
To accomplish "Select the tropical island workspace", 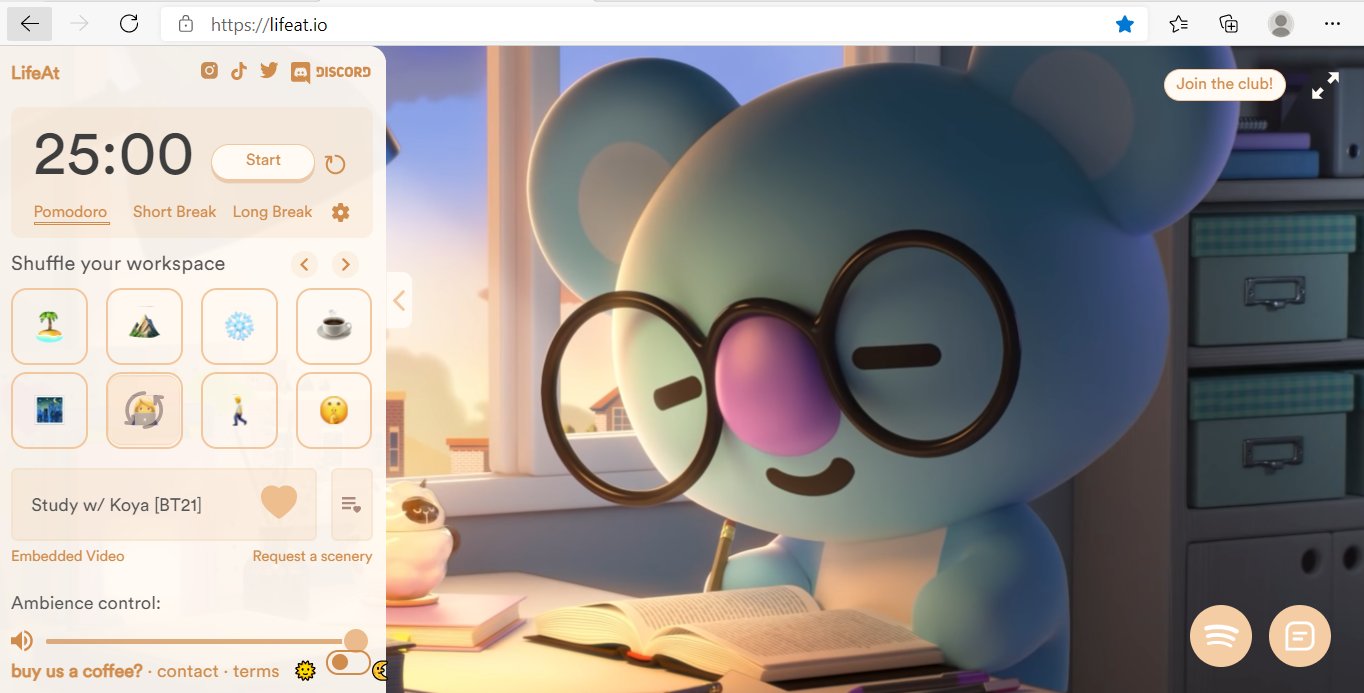I will point(49,326).
